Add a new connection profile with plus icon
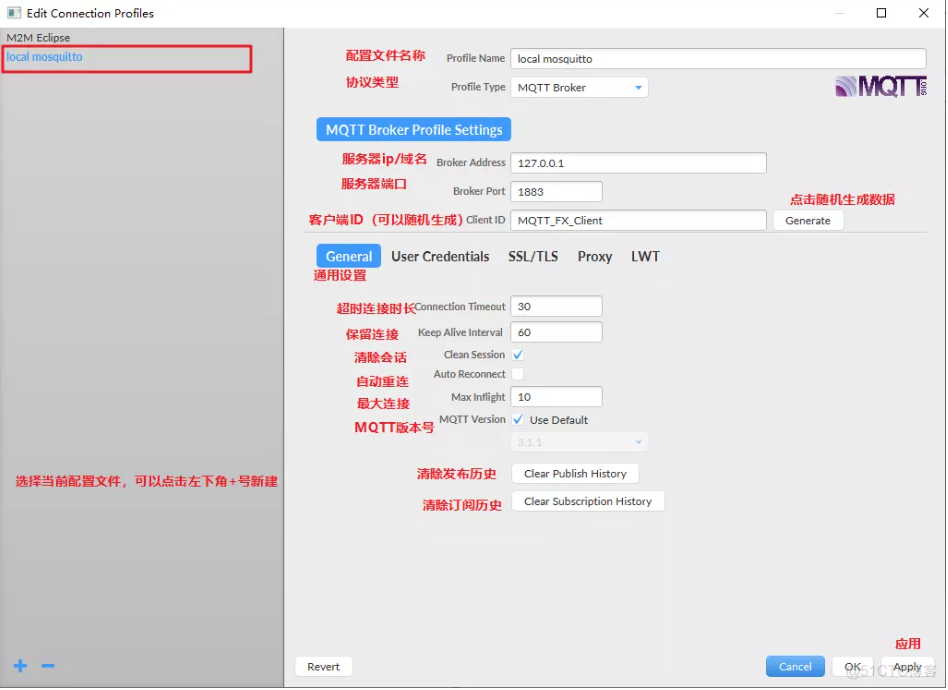 [x=20, y=666]
